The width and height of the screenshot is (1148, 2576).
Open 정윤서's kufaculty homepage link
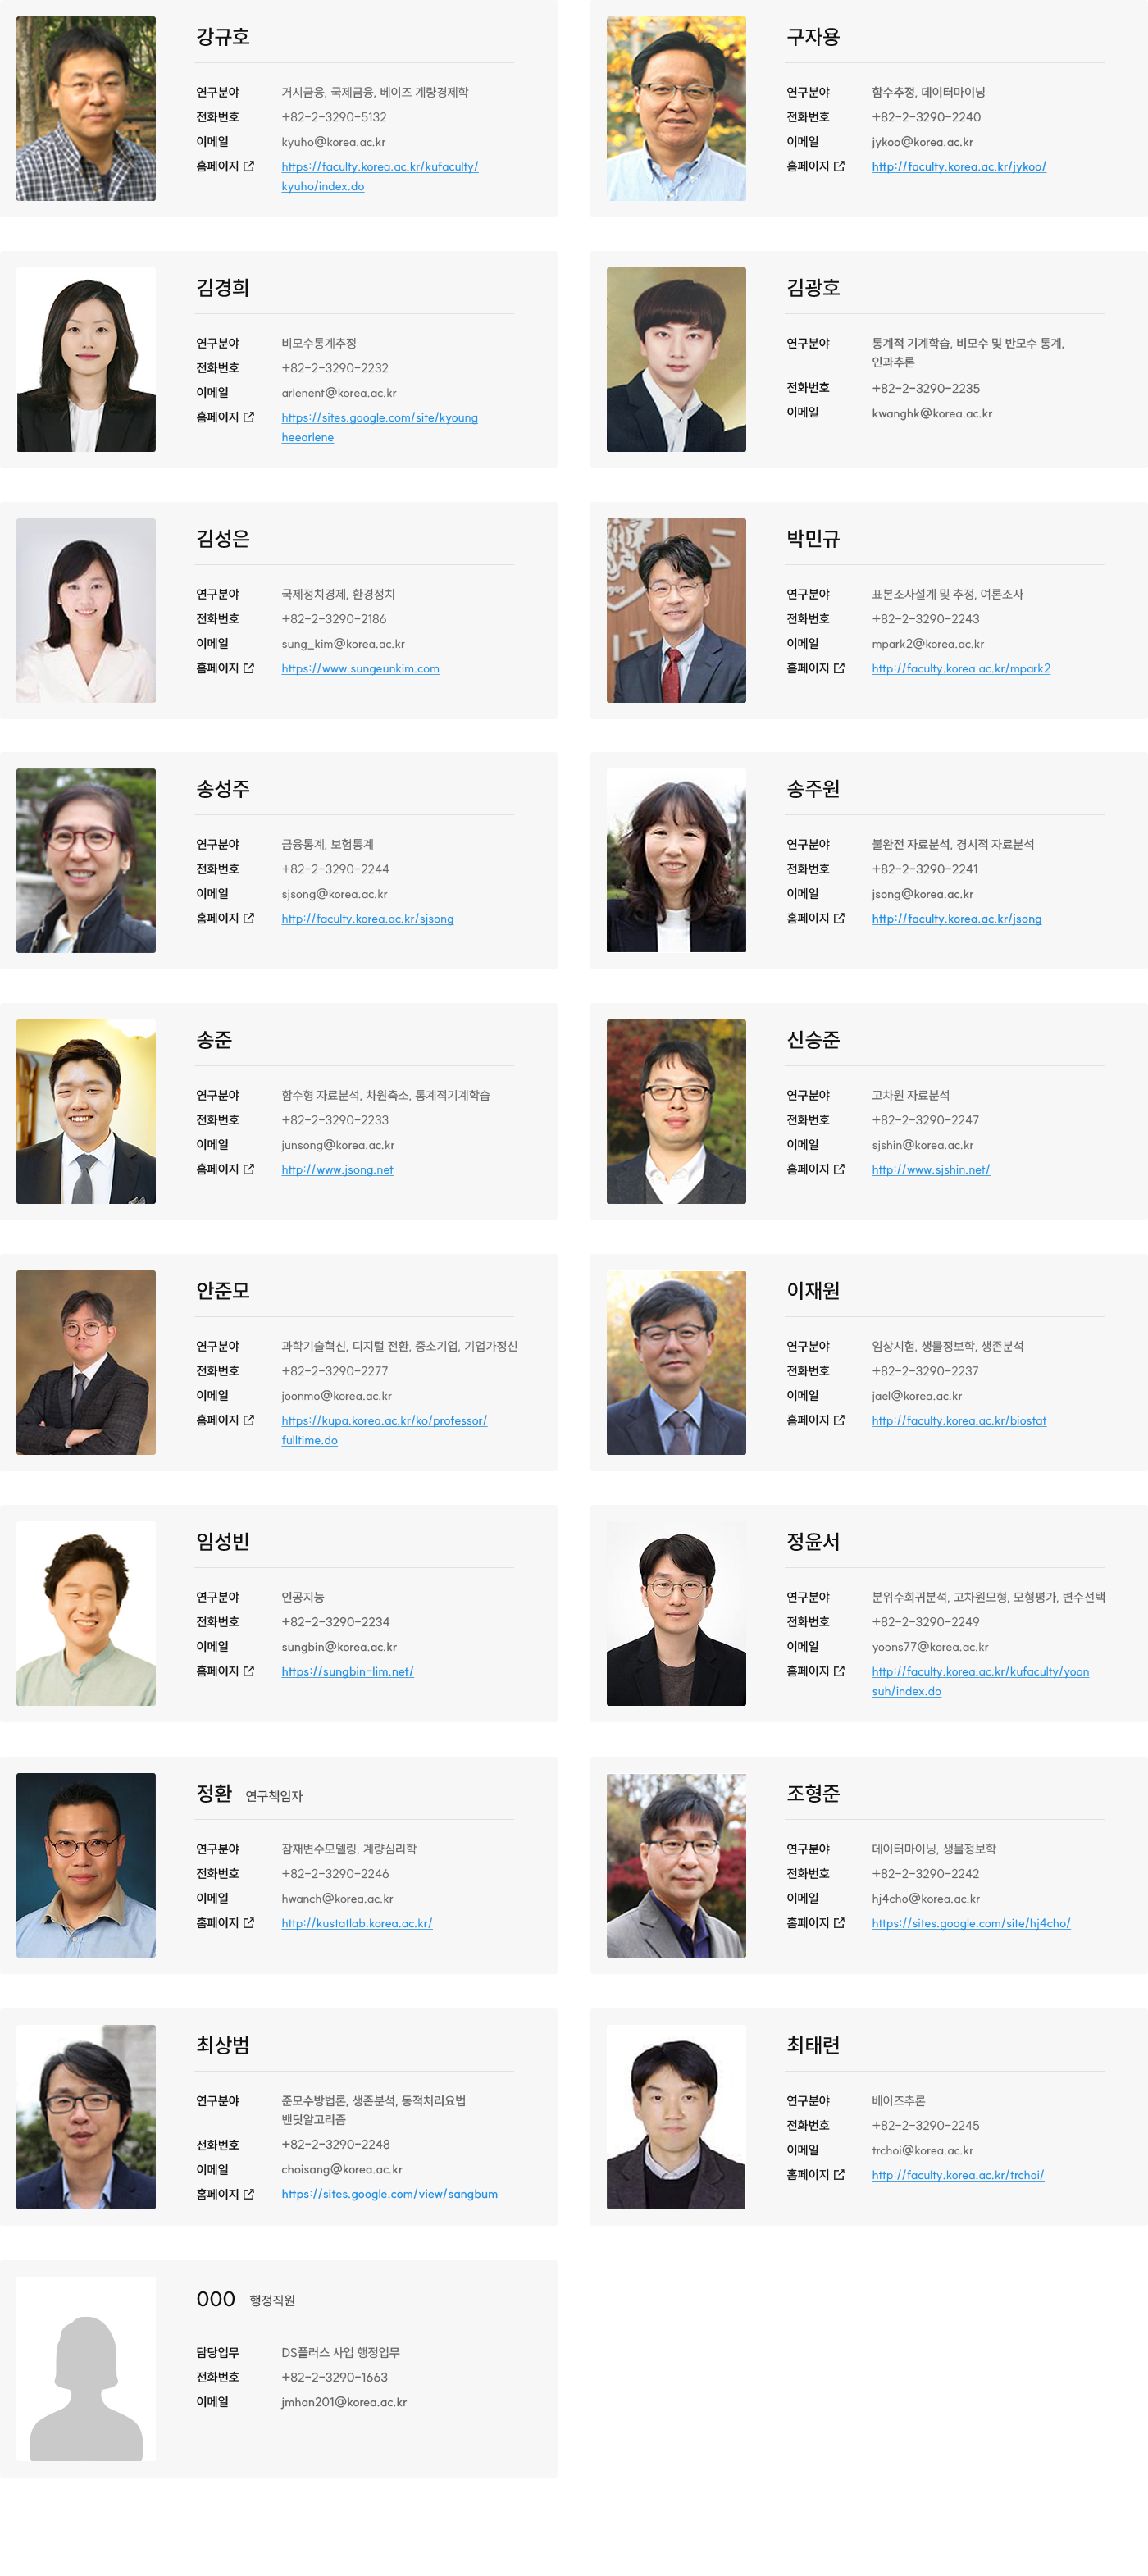[980, 1681]
